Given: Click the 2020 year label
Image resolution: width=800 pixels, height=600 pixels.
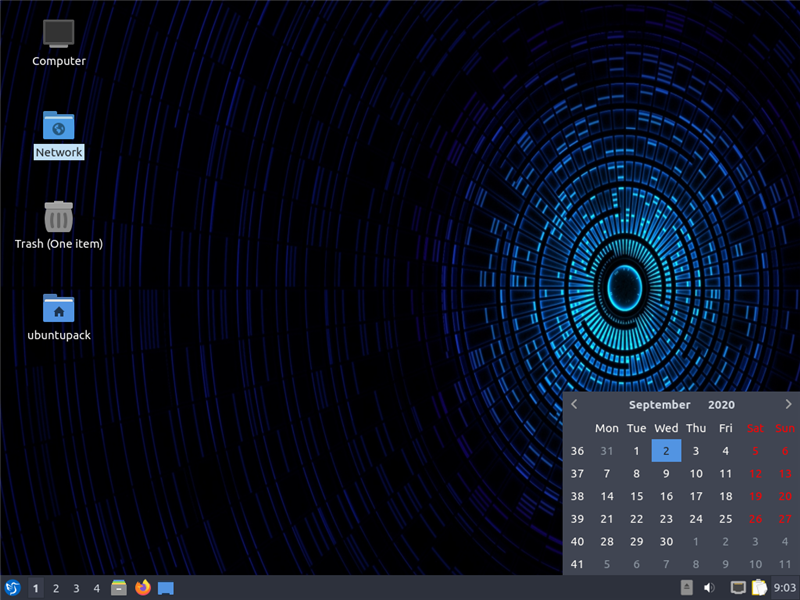Looking at the screenshot, I should click(721, 405).
